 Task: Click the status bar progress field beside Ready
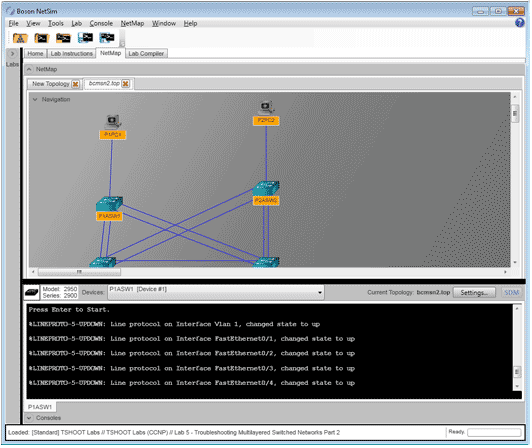(494, 432)
